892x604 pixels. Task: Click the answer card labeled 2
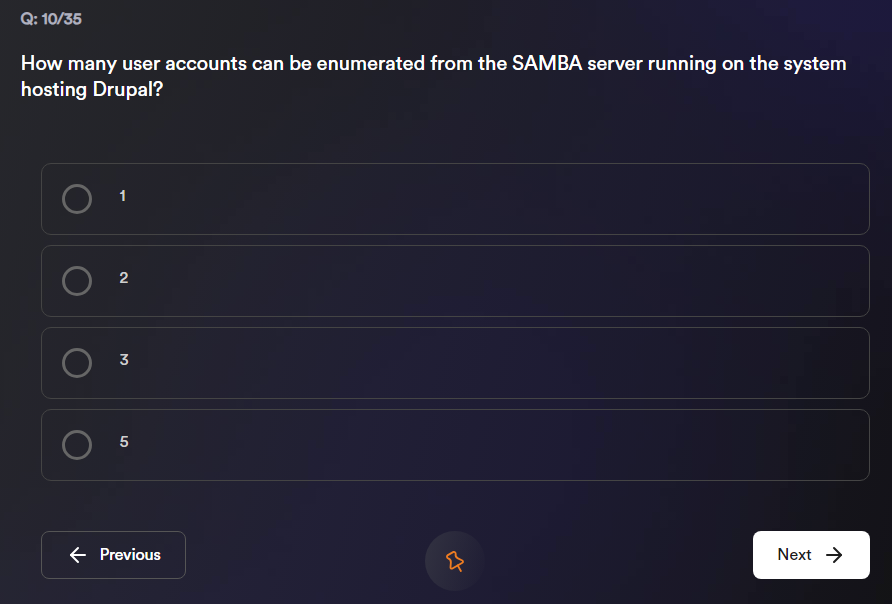coord(455,281)
